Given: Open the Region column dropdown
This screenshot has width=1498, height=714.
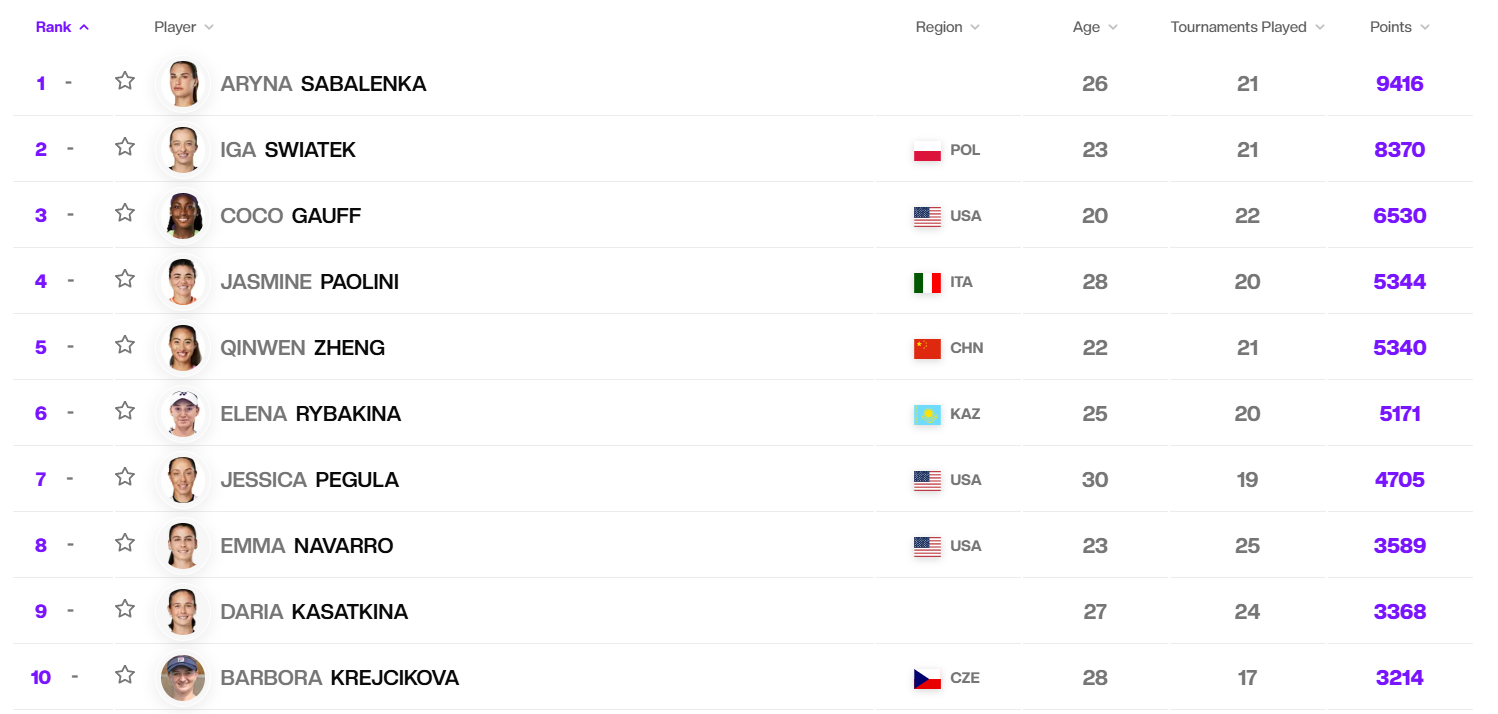Looking at the screenshot, I should tap(947, 27).
